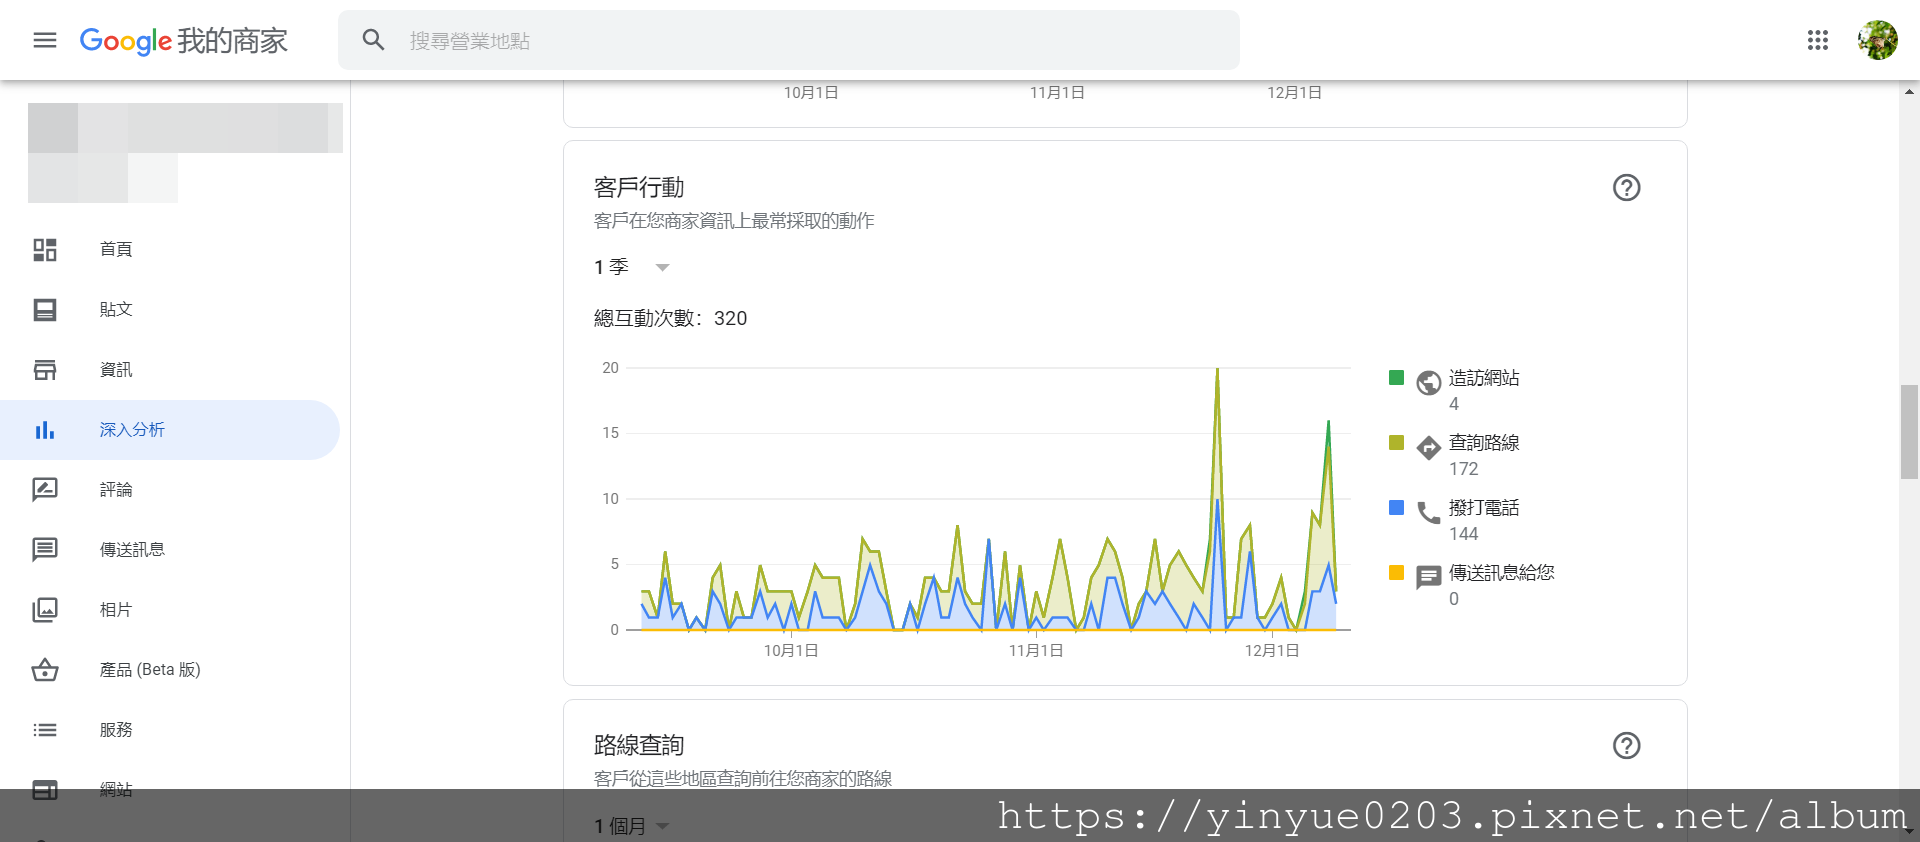Open help for 客戶行動 card
The width and height of the screenshot is (1920, 842).
pyautogui.click(x=1627, y=187)
